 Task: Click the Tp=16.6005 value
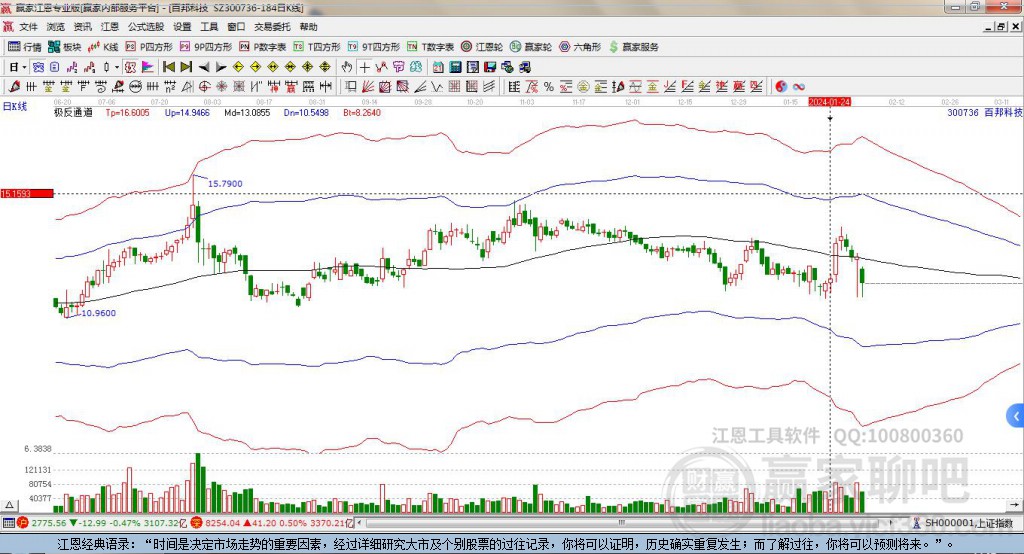pos(127,112)
